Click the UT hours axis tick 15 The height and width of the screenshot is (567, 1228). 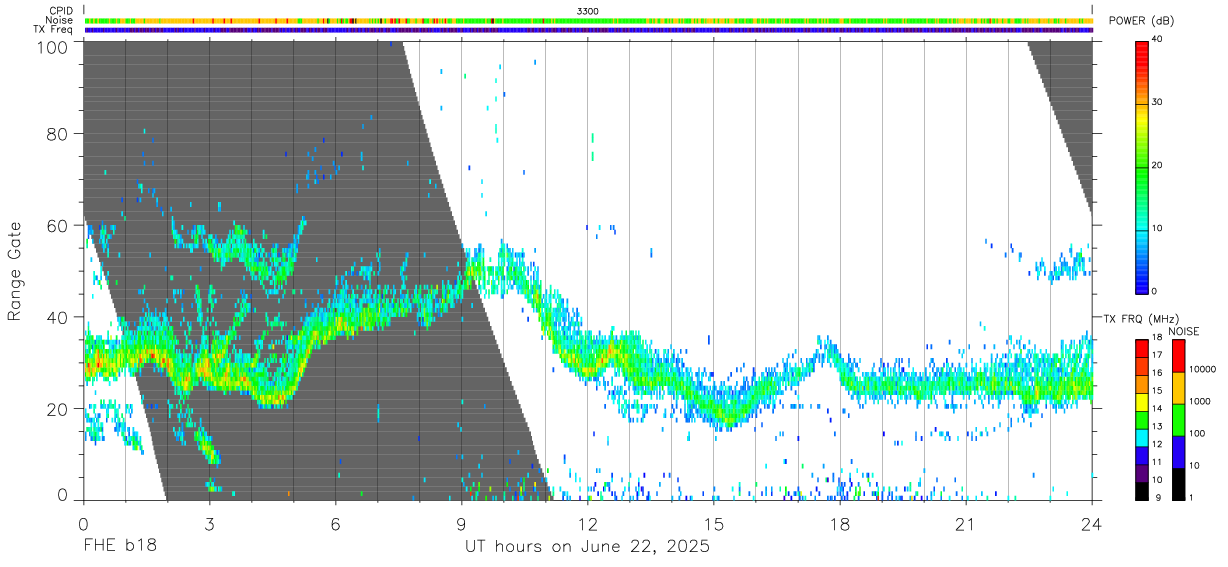click(714, 524)
